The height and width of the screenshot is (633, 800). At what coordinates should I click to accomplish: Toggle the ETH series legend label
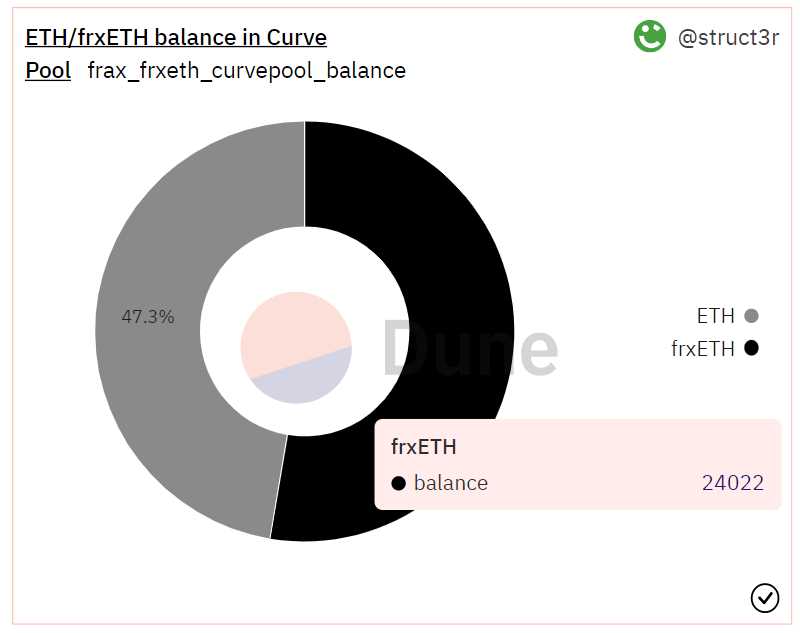click(715, 316)
